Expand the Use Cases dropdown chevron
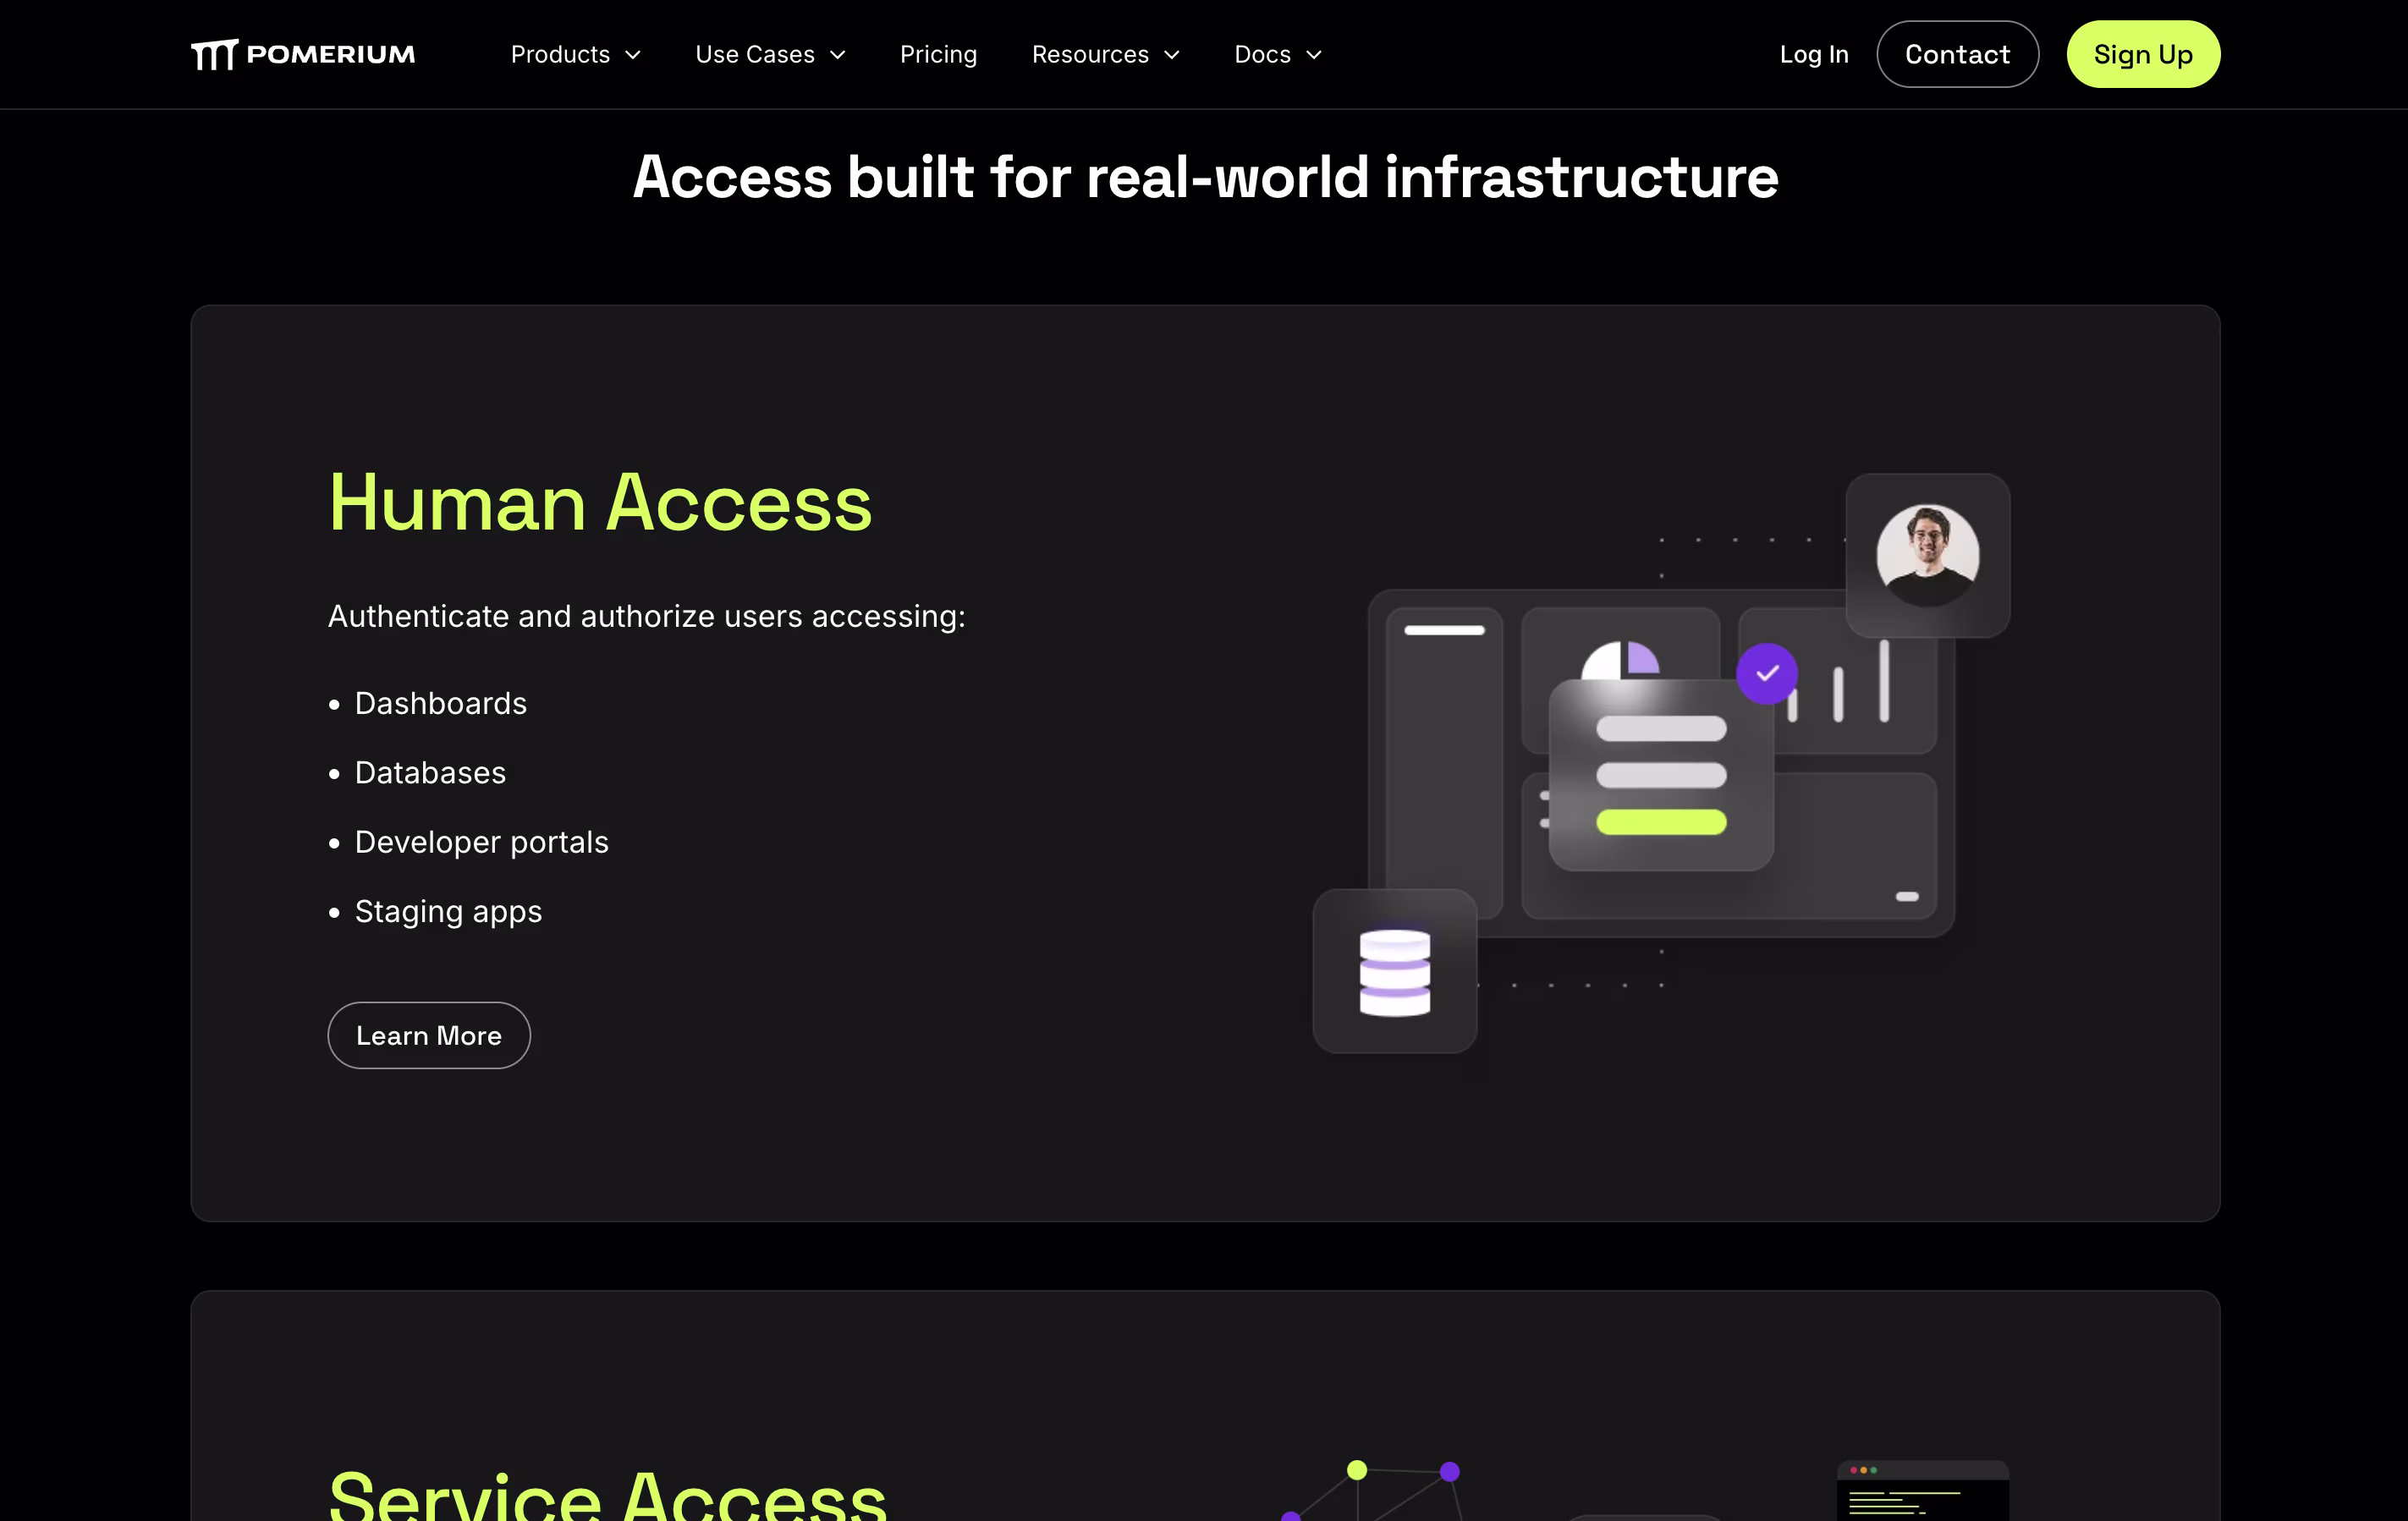 pos(838,55)
